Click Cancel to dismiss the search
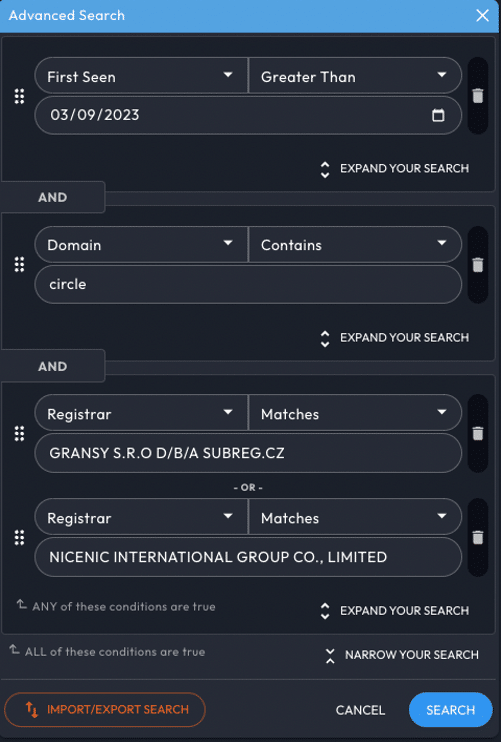Screen dimensions: 501x742 click(360, 710)
